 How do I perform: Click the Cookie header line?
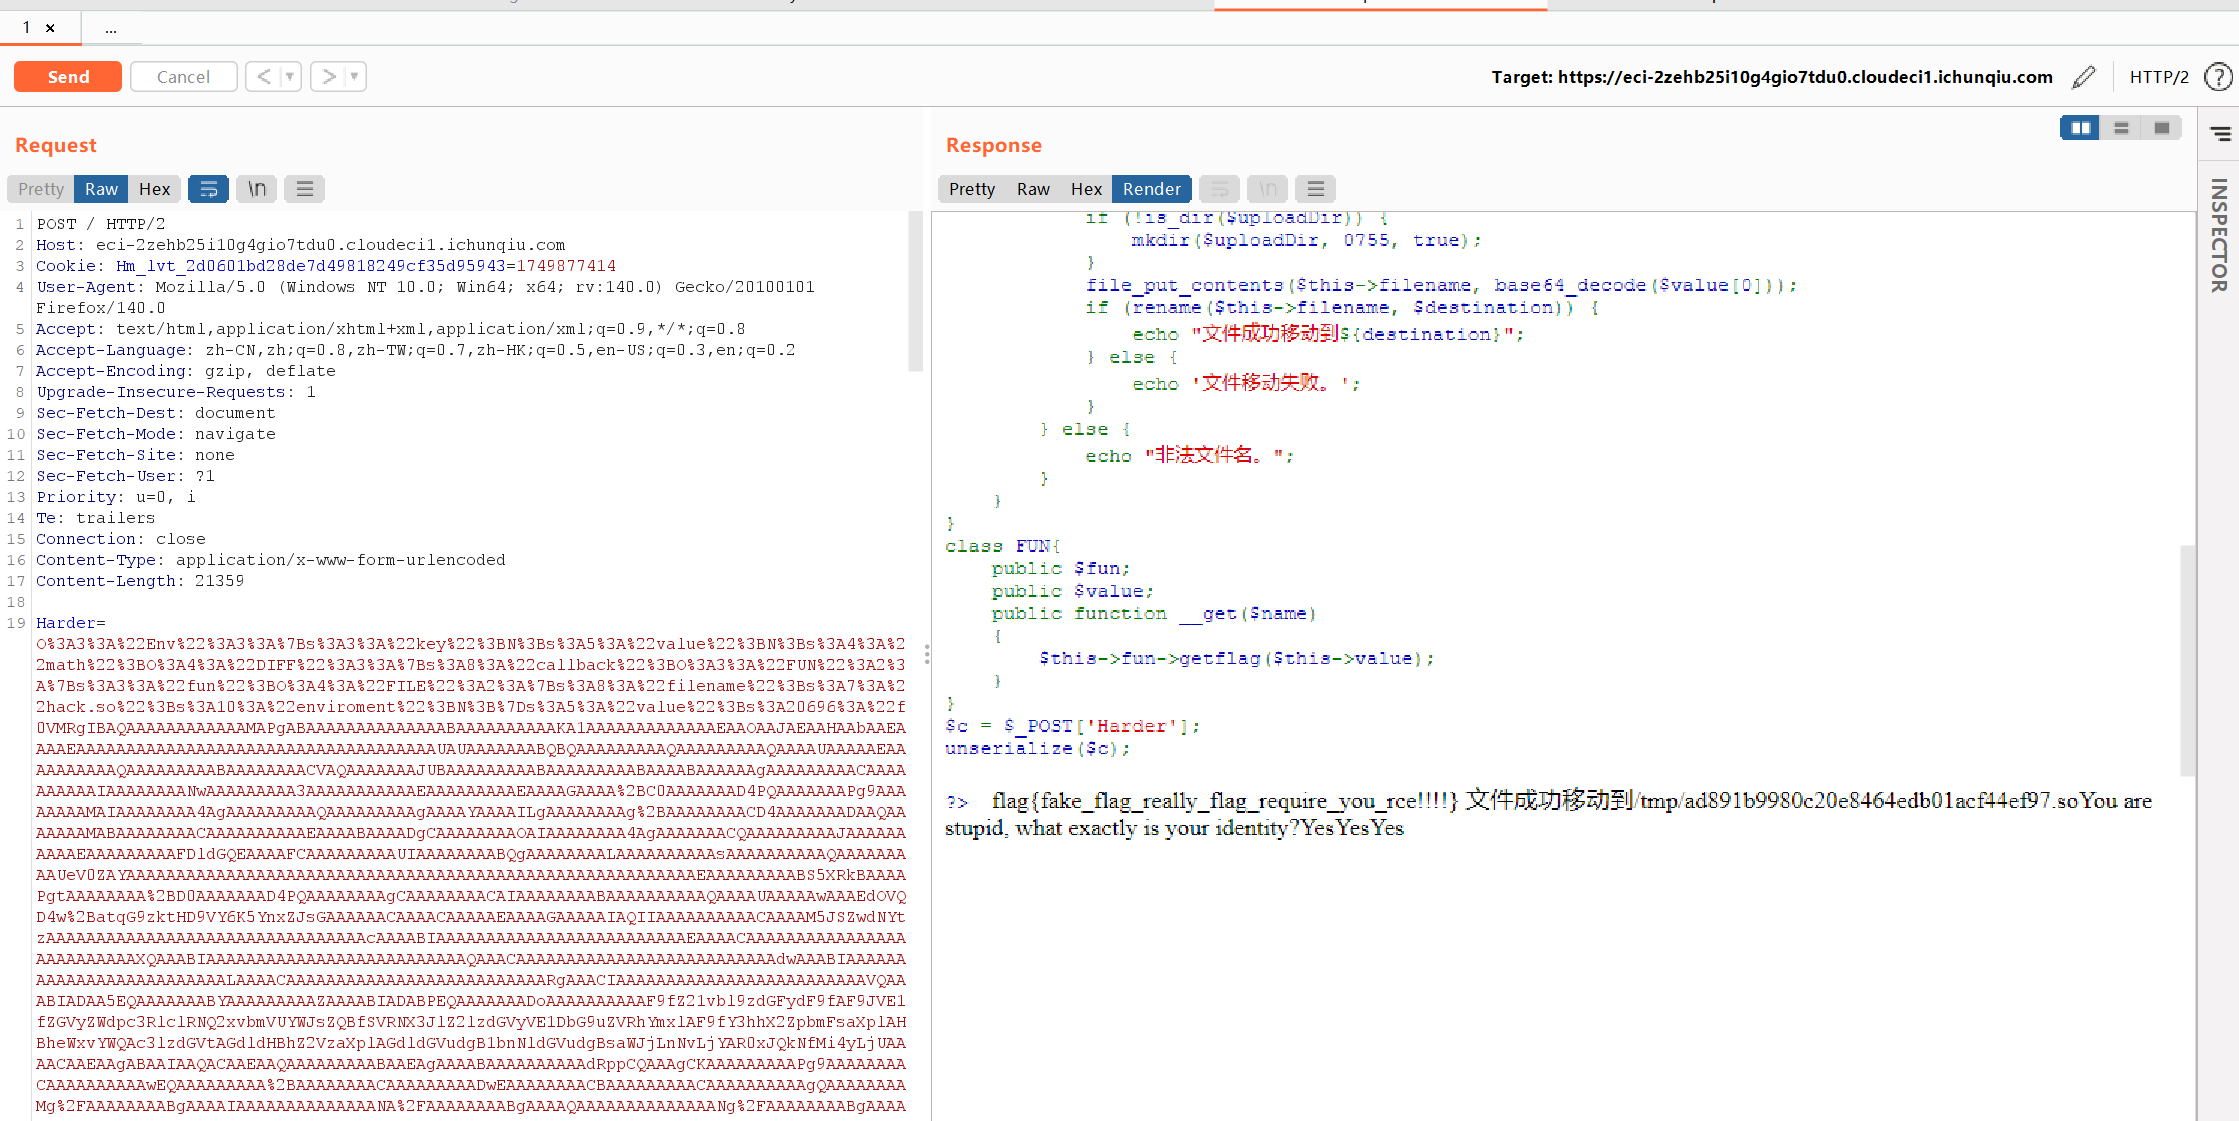[326, 266]
